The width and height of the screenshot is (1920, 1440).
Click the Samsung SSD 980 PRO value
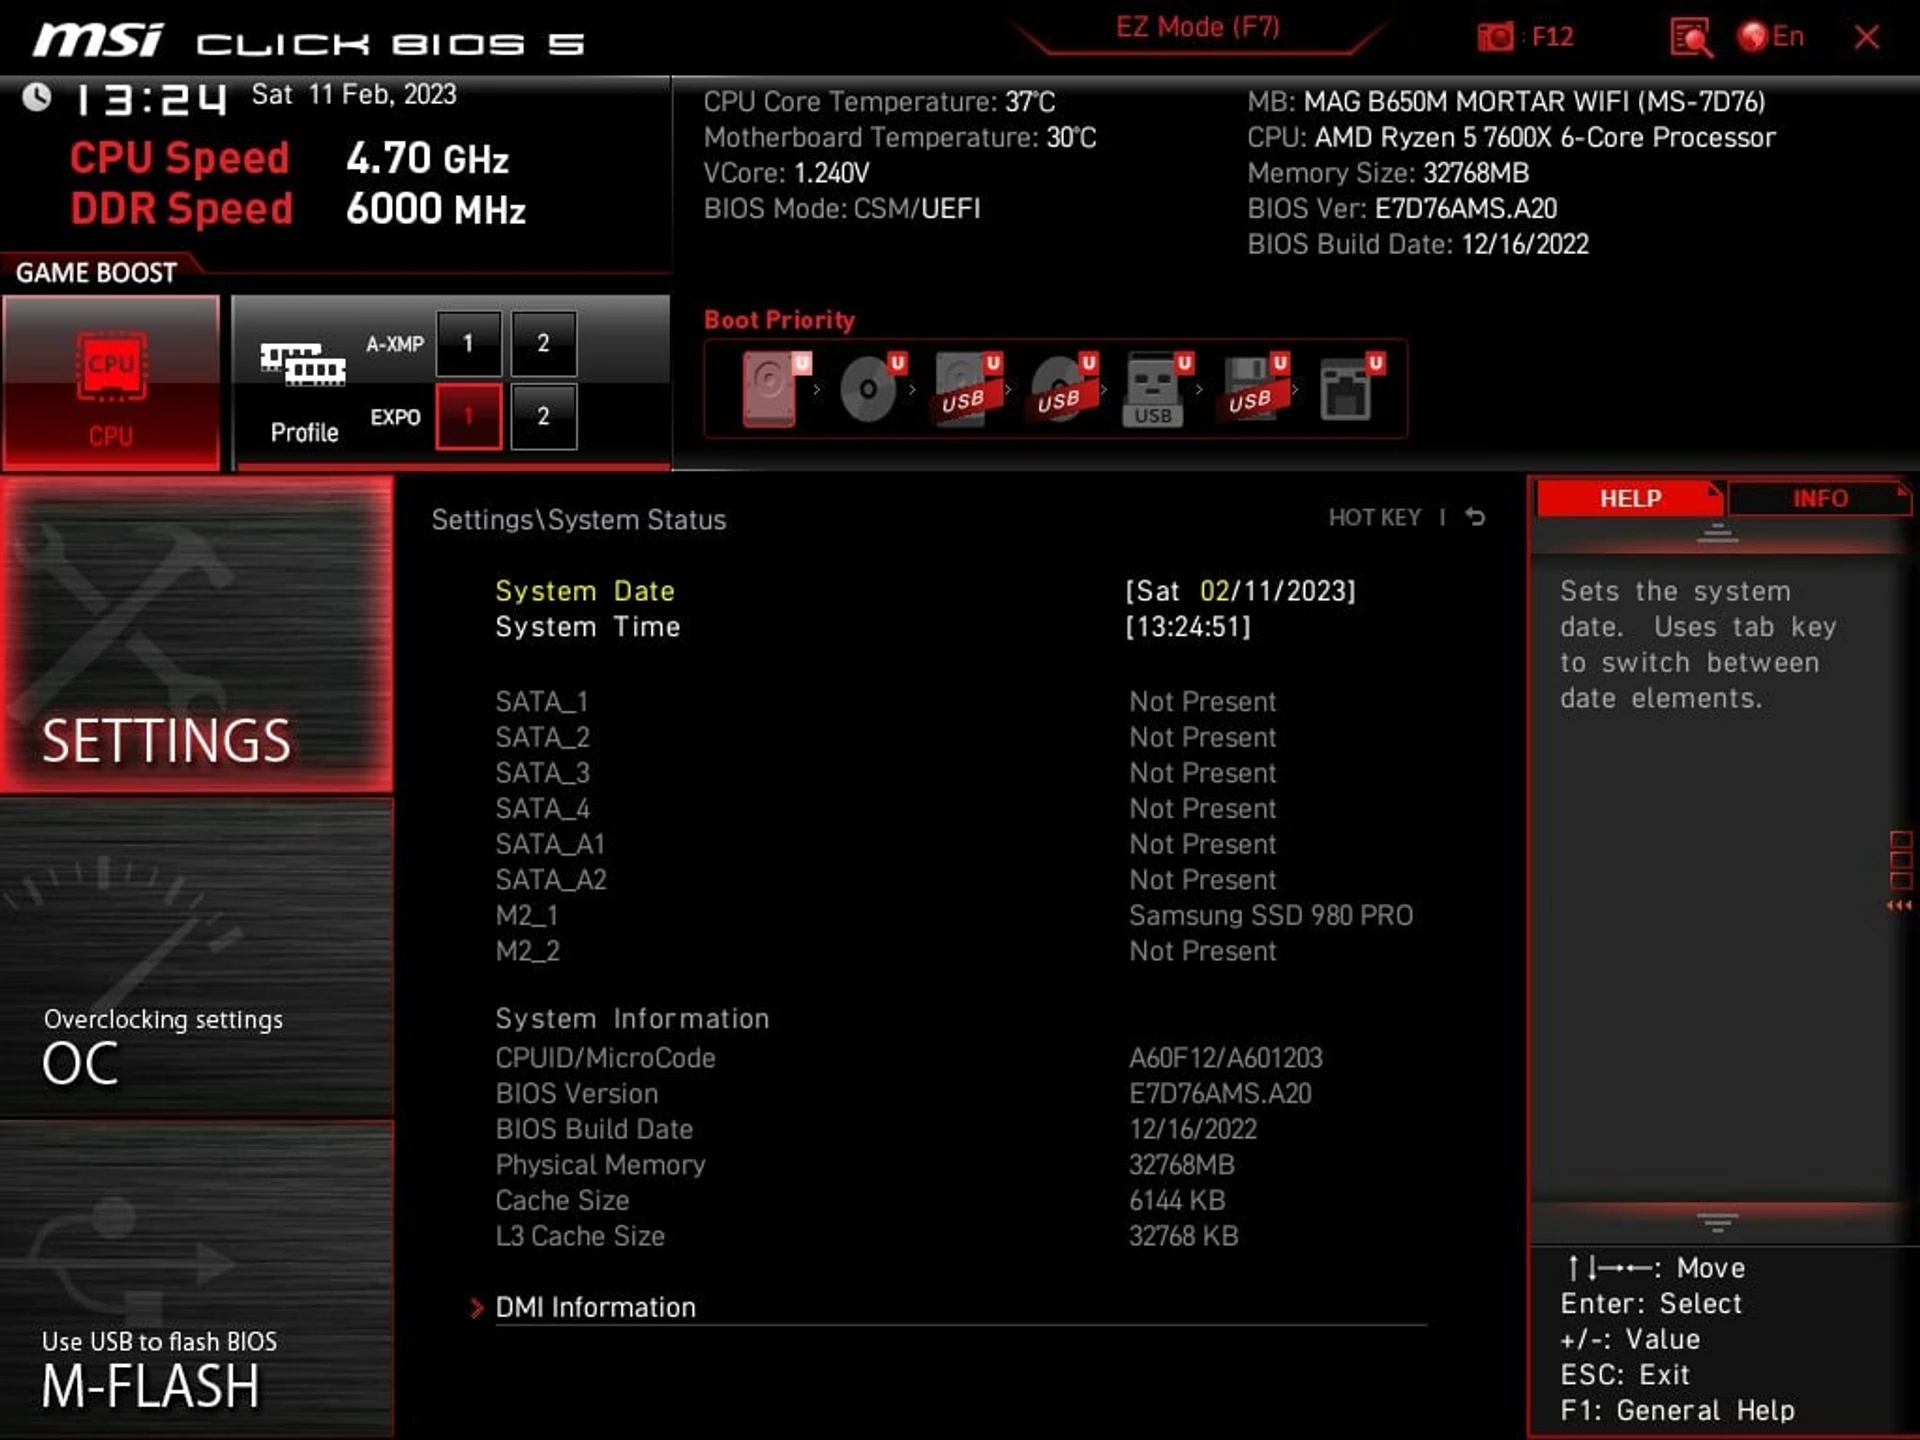[1271, 916]
